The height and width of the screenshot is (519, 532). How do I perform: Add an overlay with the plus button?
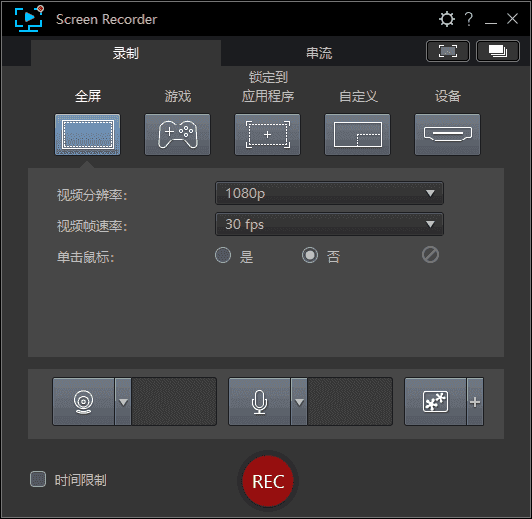click(475, 402)
